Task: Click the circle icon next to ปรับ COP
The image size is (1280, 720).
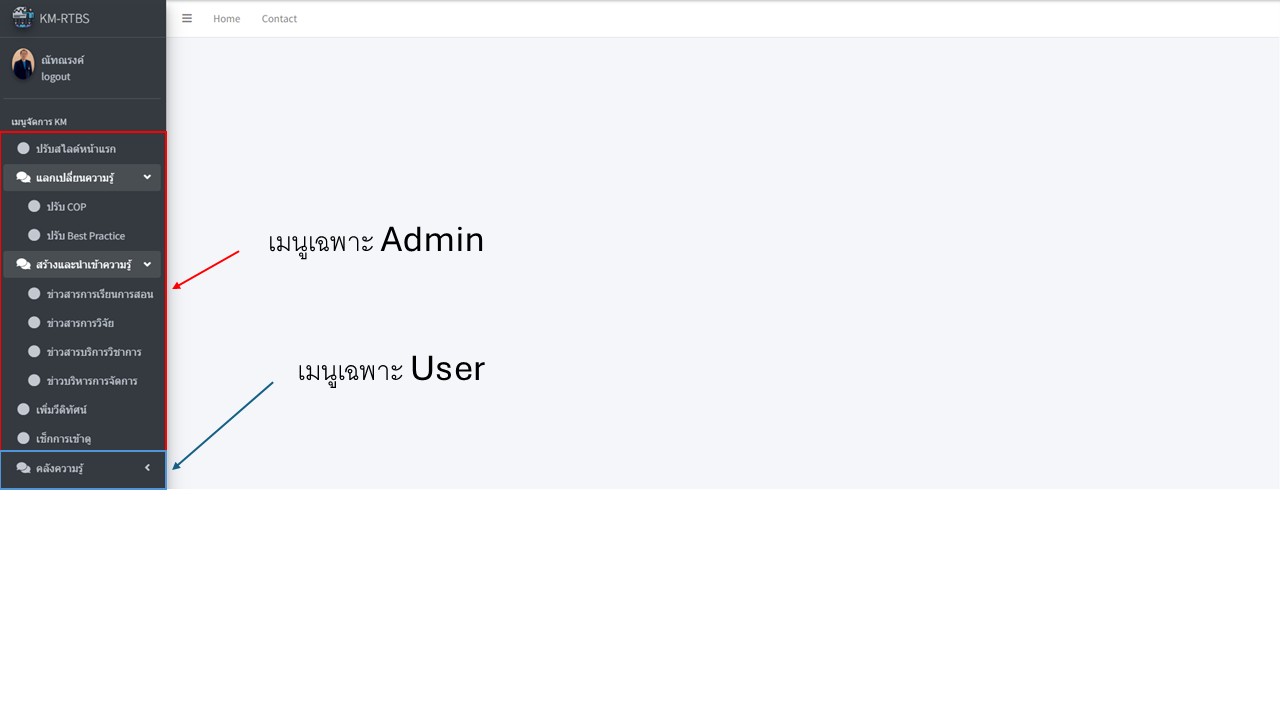Action: point(34,207)
